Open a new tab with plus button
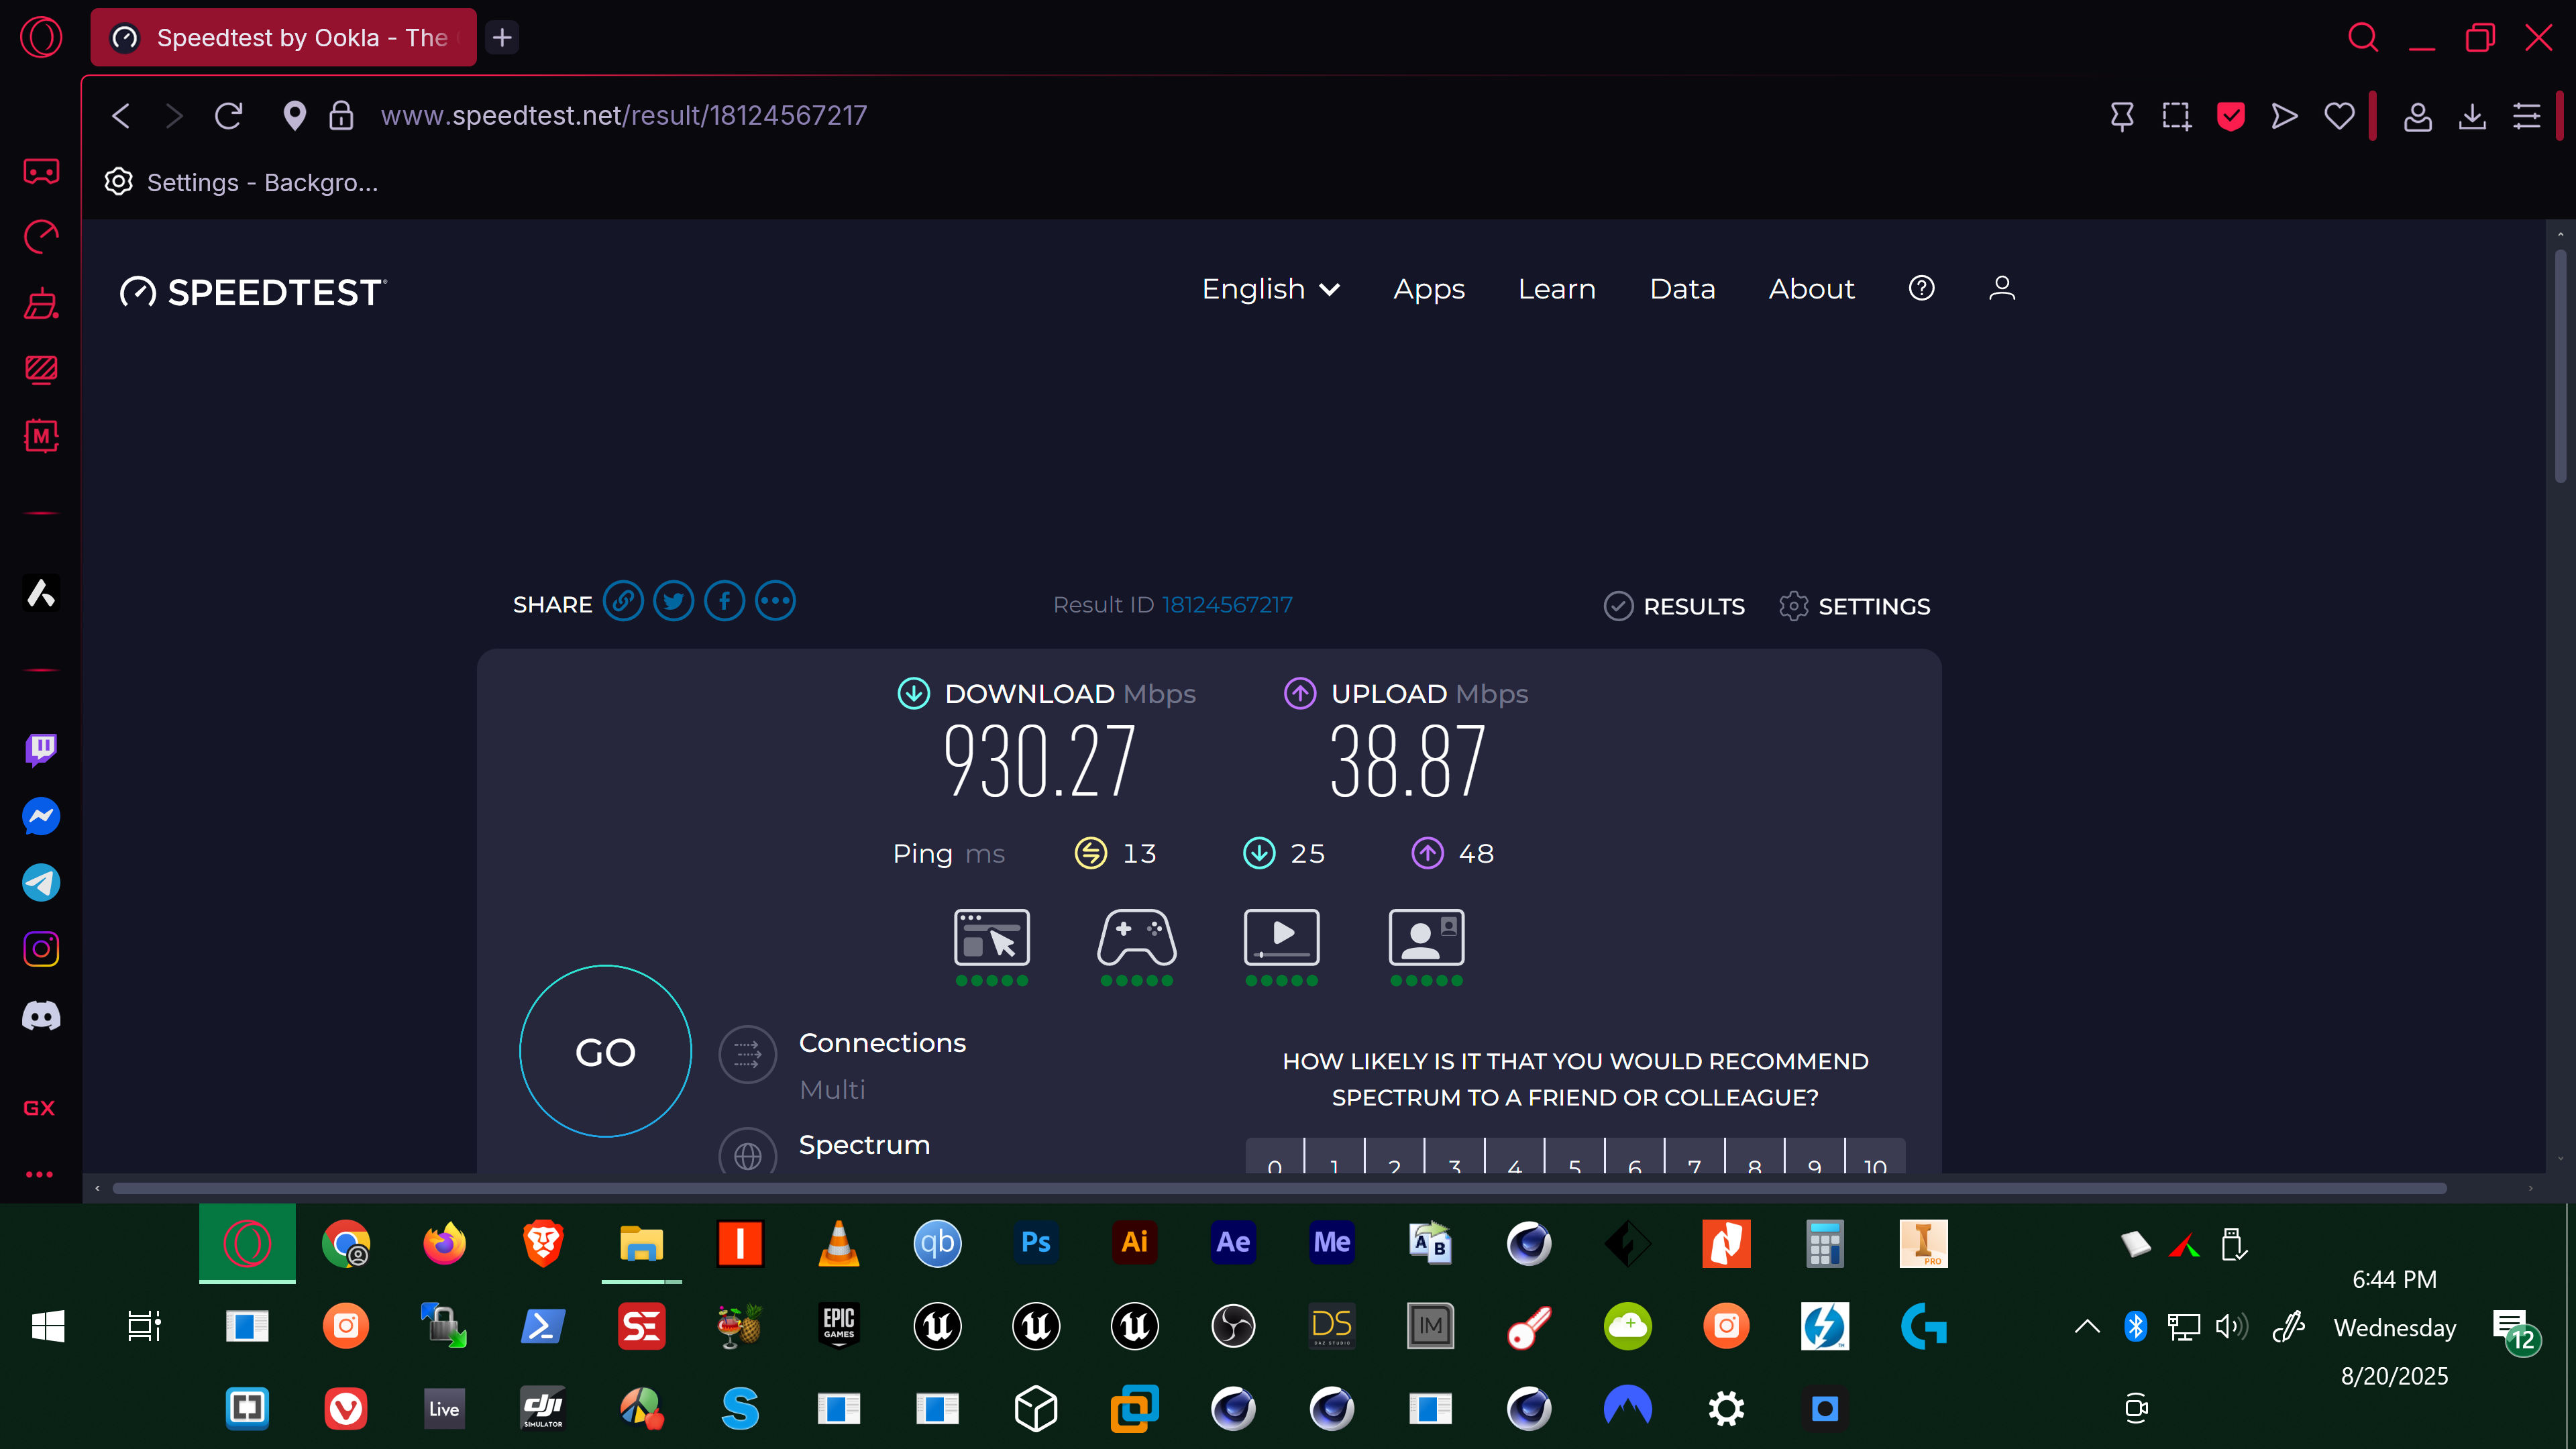 [502, 38]
